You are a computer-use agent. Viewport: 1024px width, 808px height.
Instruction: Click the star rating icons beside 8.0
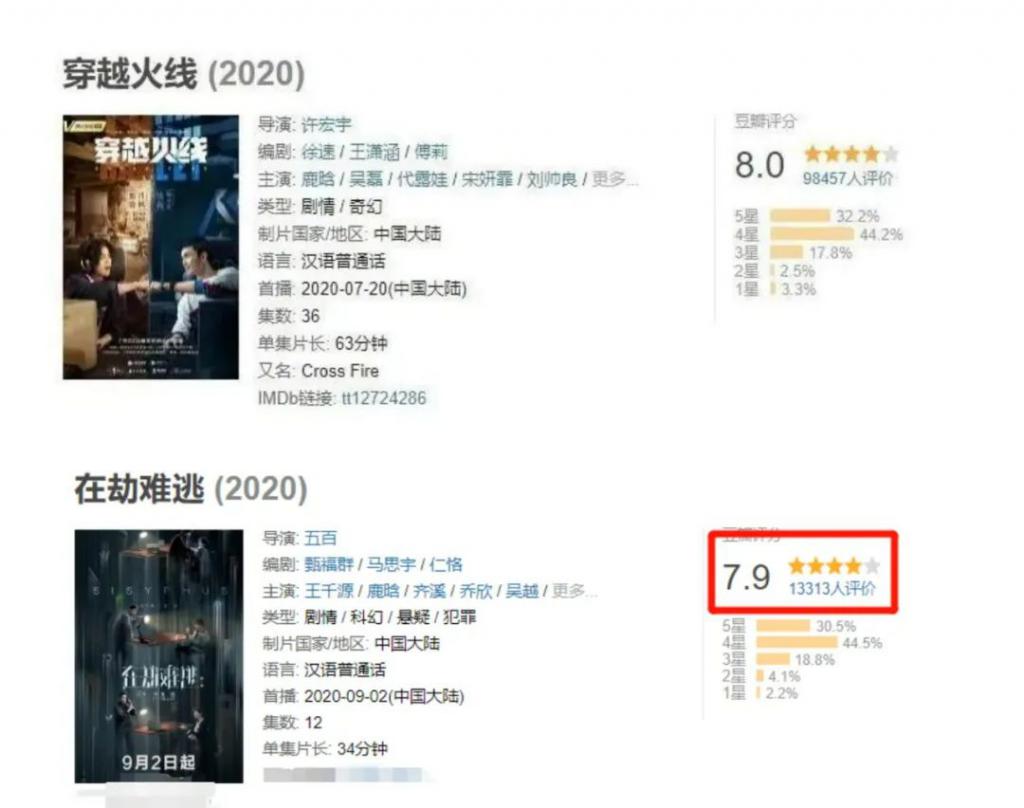(851, 154)
